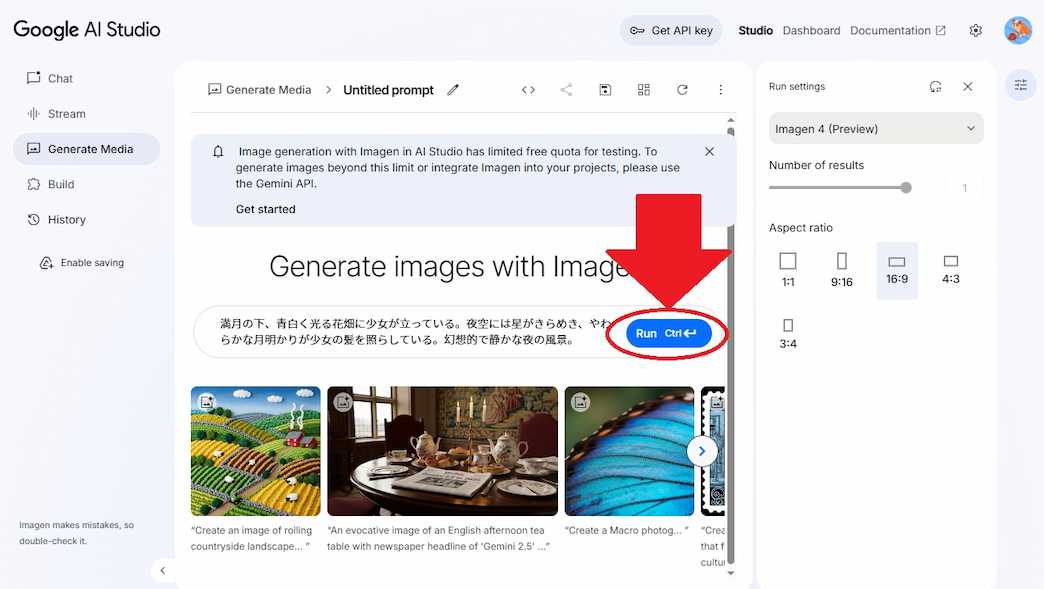Viewport: 1044px width, 589px height.
Task: Show more example prompts with the next arrow
Action: [x=702, y=451]
